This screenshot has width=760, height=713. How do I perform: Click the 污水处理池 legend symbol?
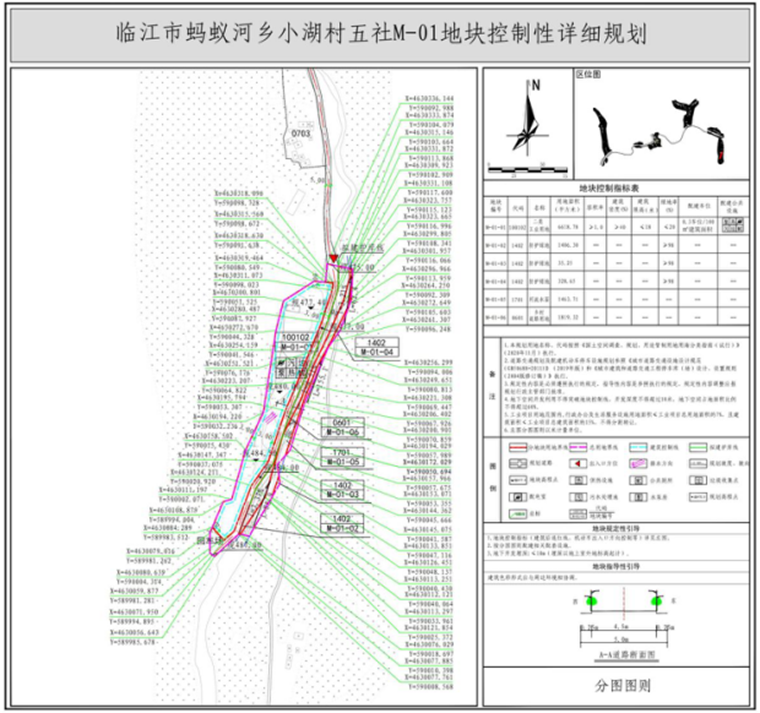(578, 497)
